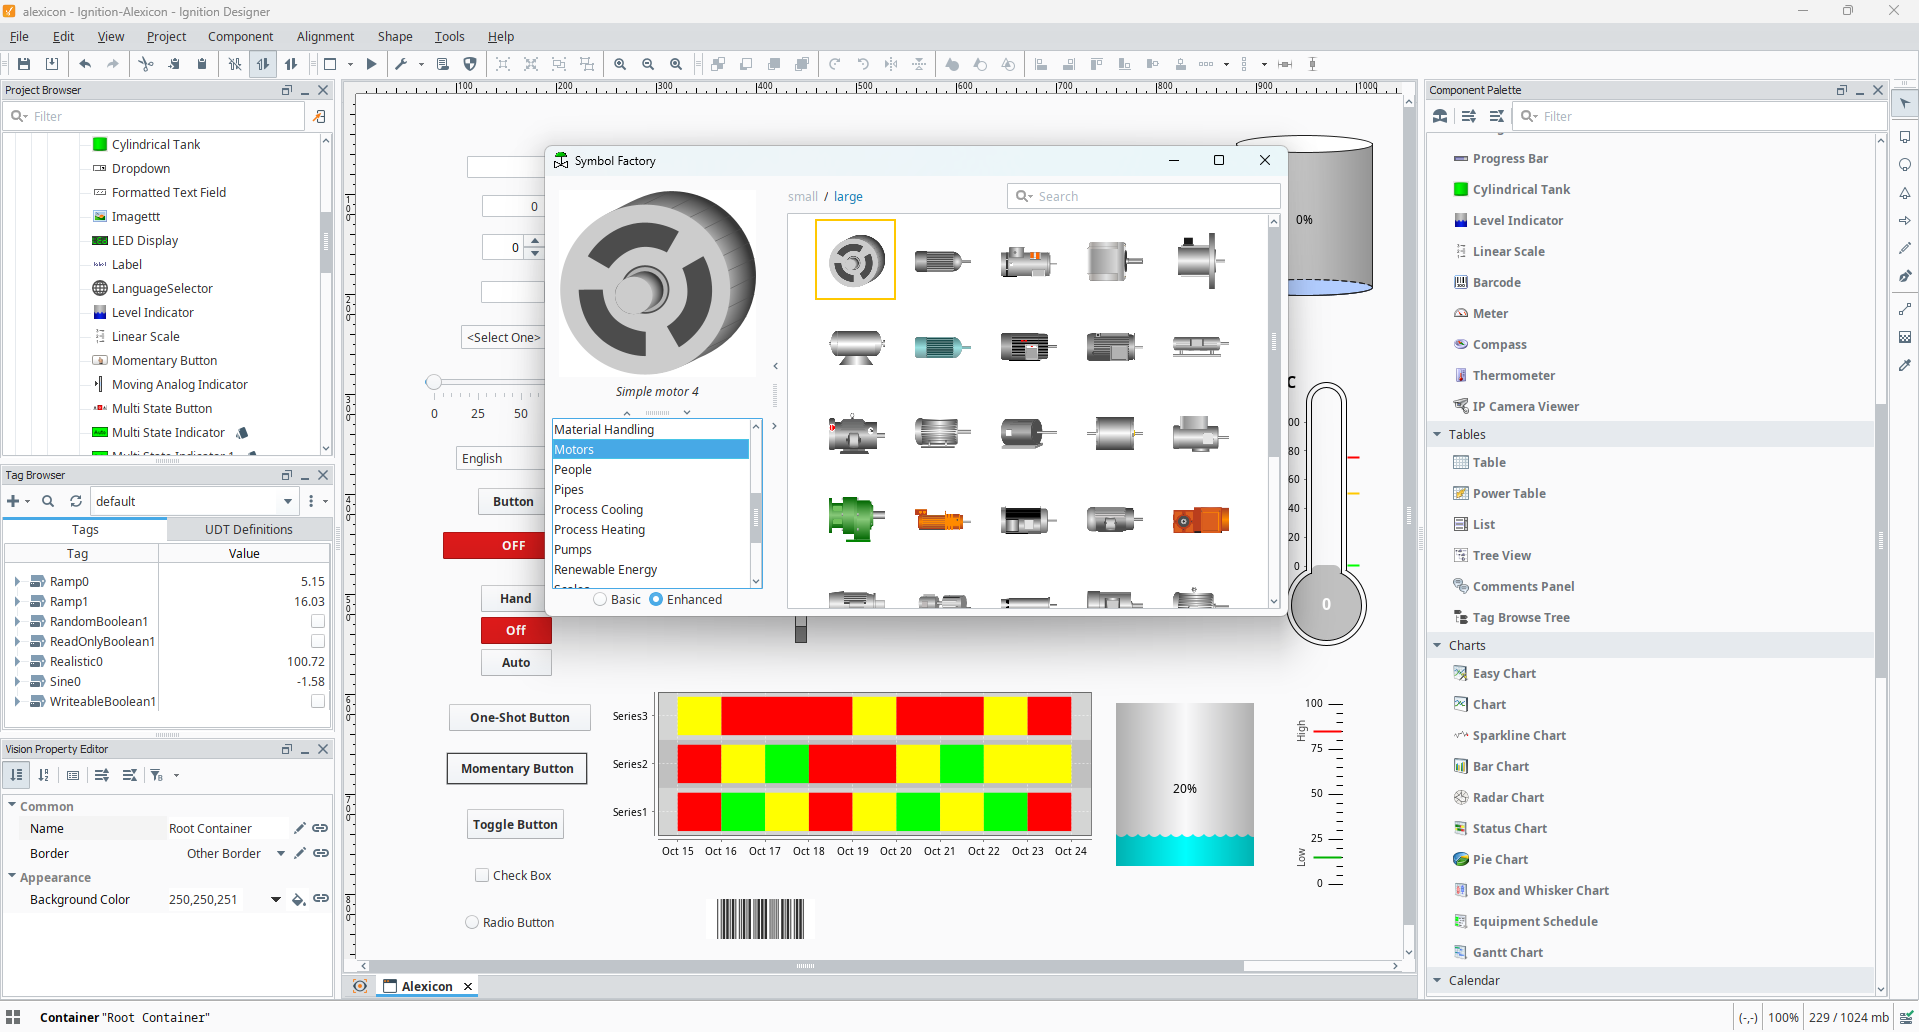
Task: Pick the green motor symbol
Action: pyautogui.click(x=855, y=519)
